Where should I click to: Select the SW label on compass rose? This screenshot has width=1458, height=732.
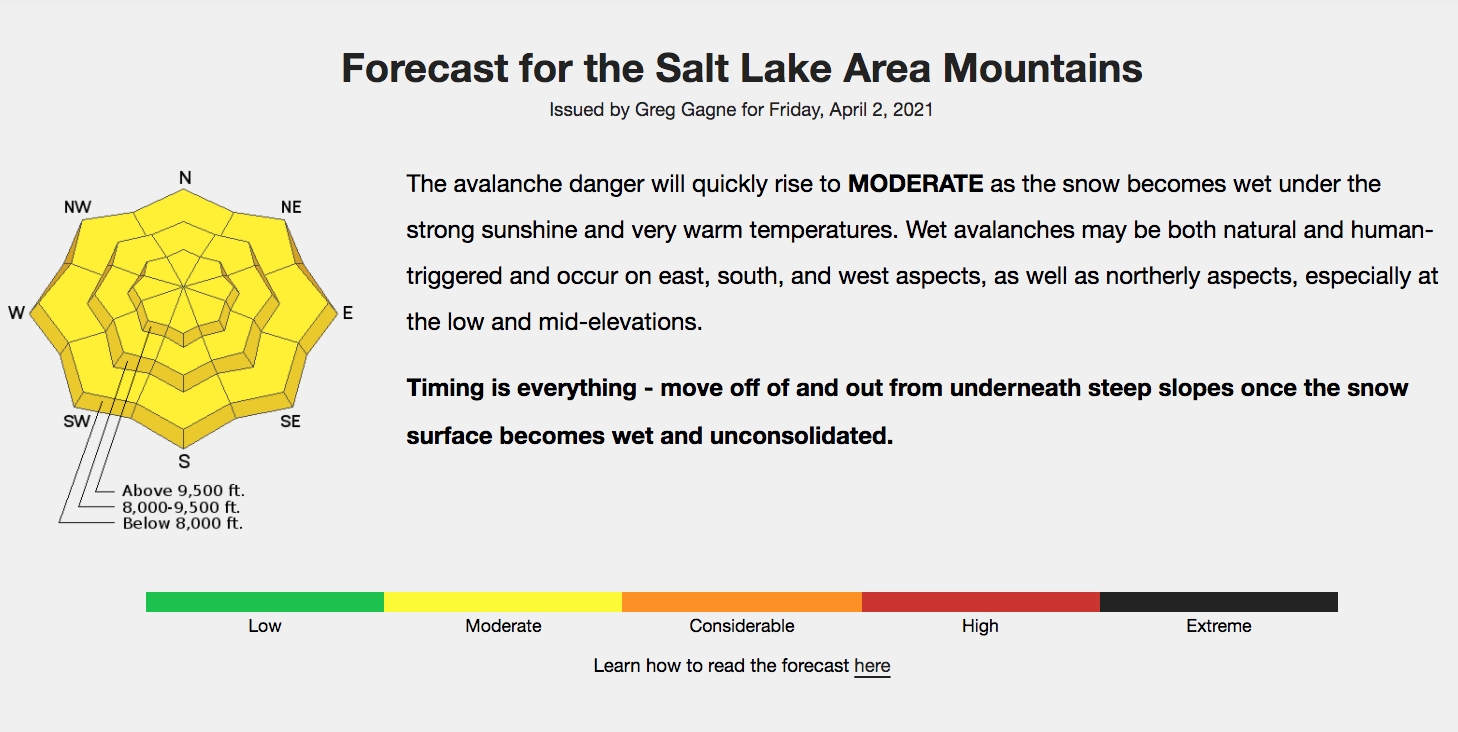(77, 421)
